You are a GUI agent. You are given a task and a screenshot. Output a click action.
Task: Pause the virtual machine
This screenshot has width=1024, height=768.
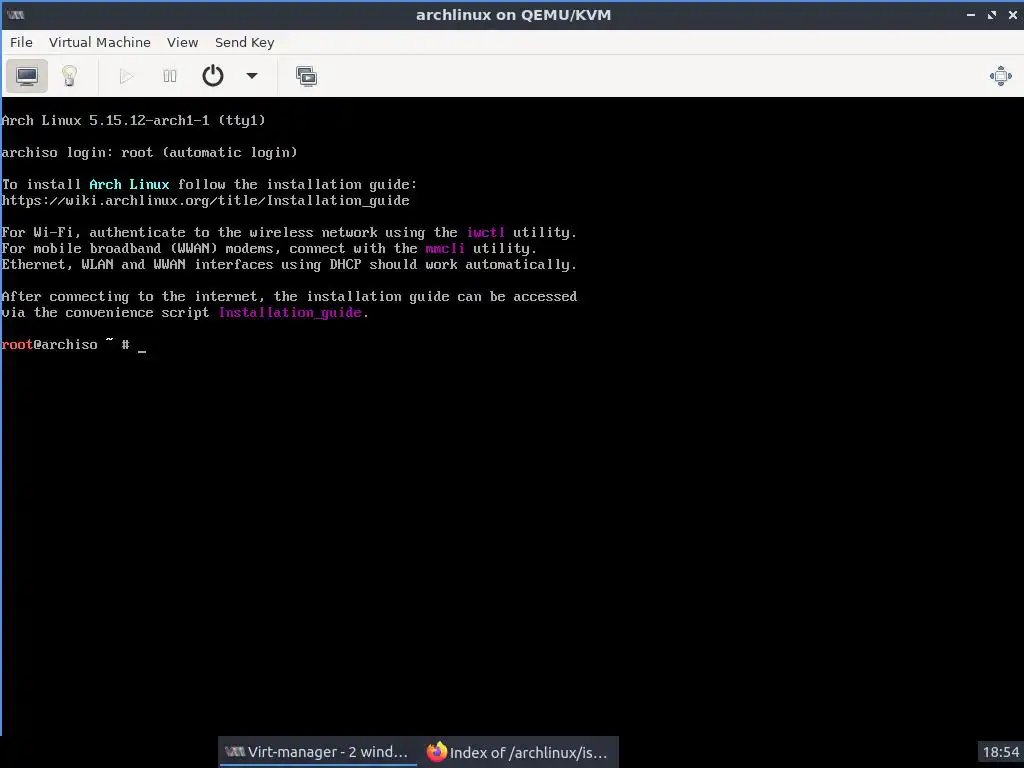tap(170, 76)
